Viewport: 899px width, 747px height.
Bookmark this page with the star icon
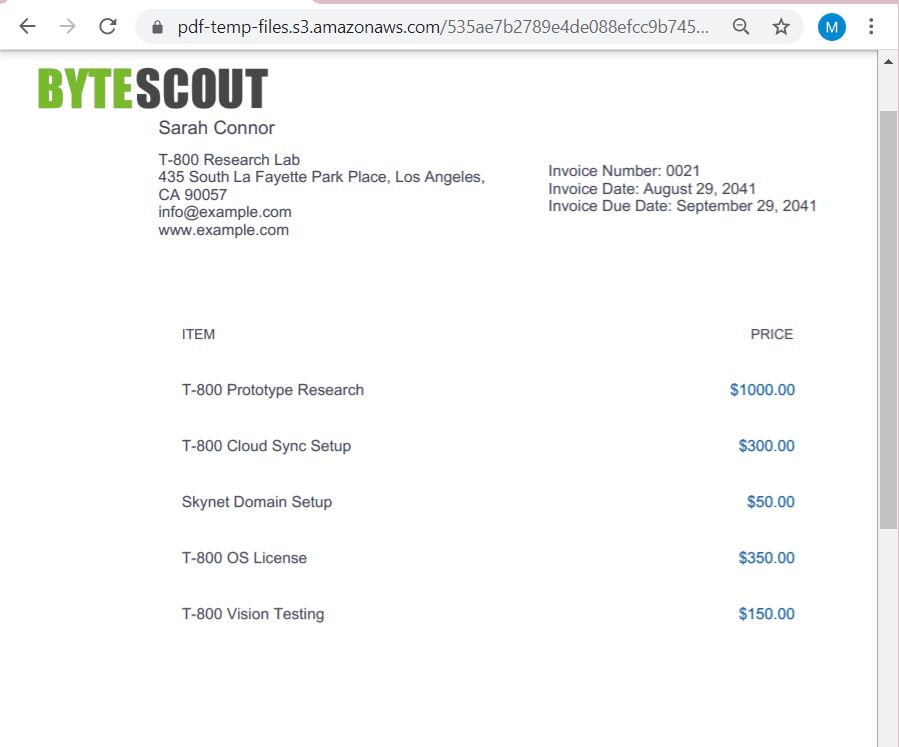click(780, 28)
